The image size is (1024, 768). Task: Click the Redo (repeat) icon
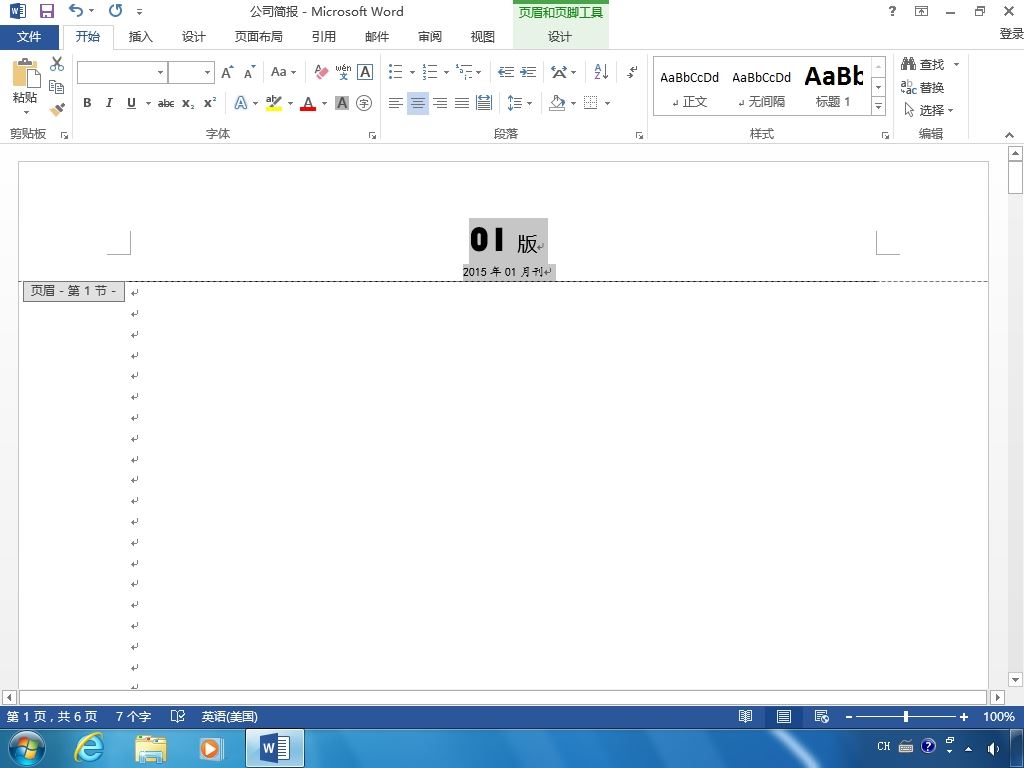pyautogui.click(x=116, y=10)
